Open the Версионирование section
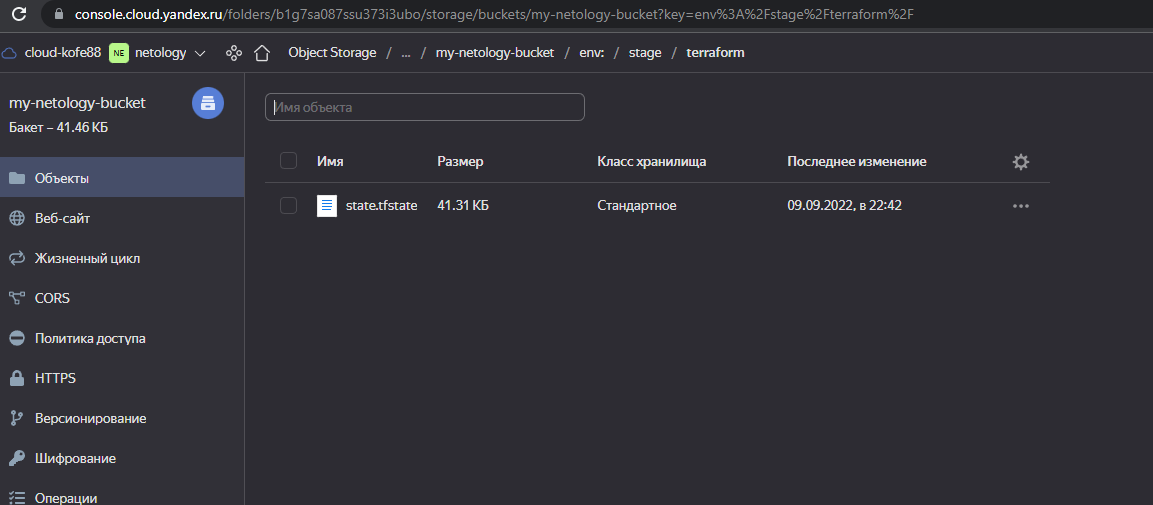 click(x=122, y=418)
